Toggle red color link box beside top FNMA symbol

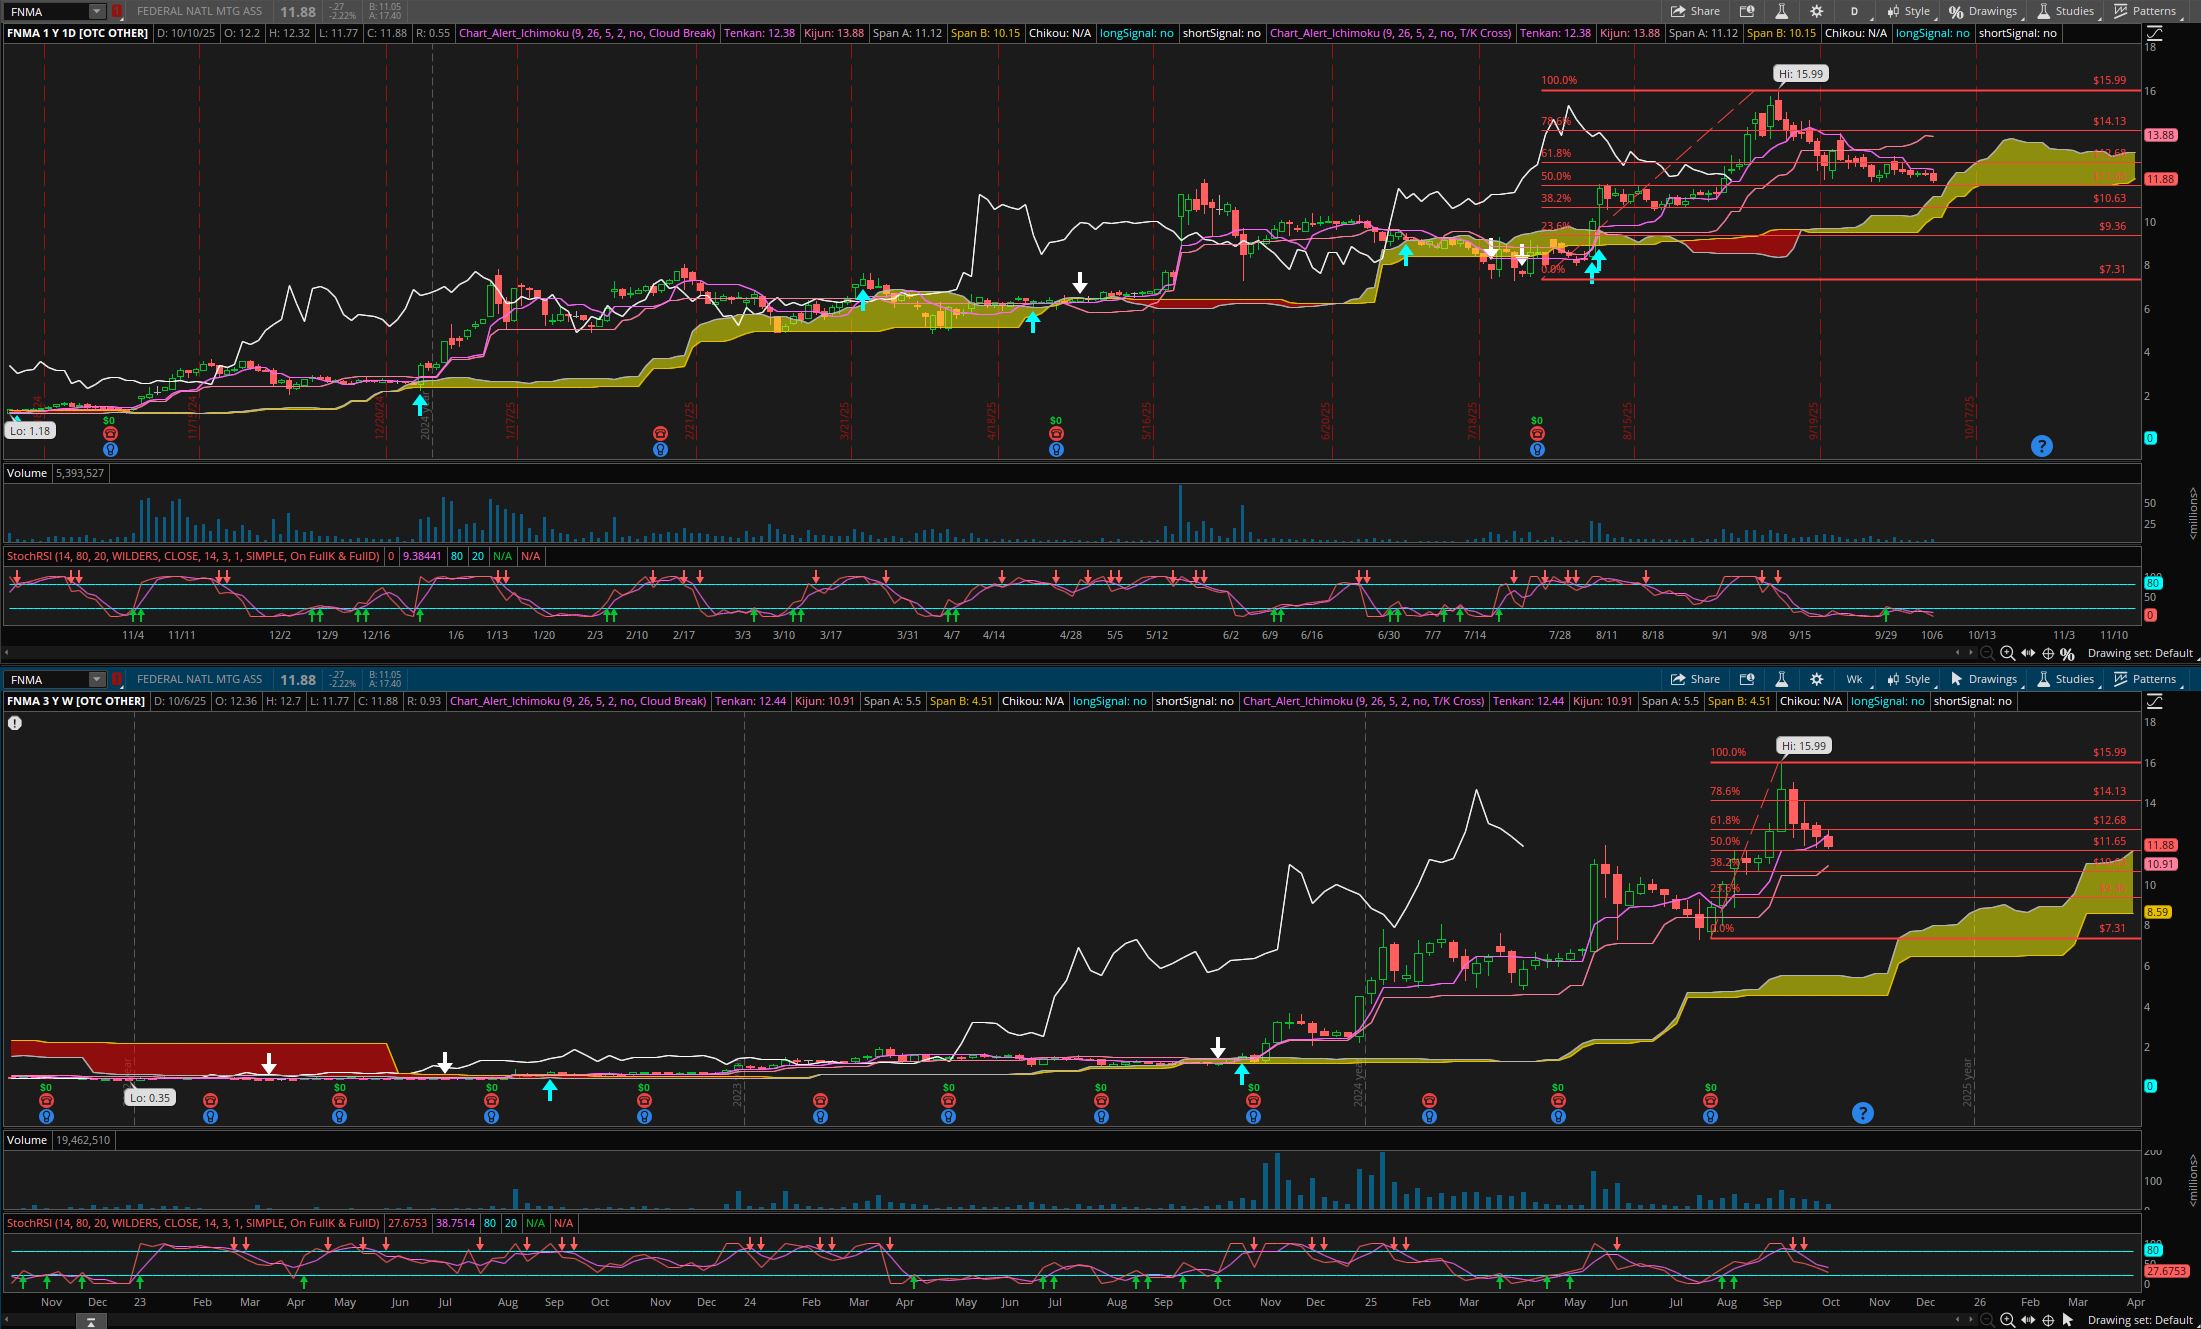pos(117,11)
